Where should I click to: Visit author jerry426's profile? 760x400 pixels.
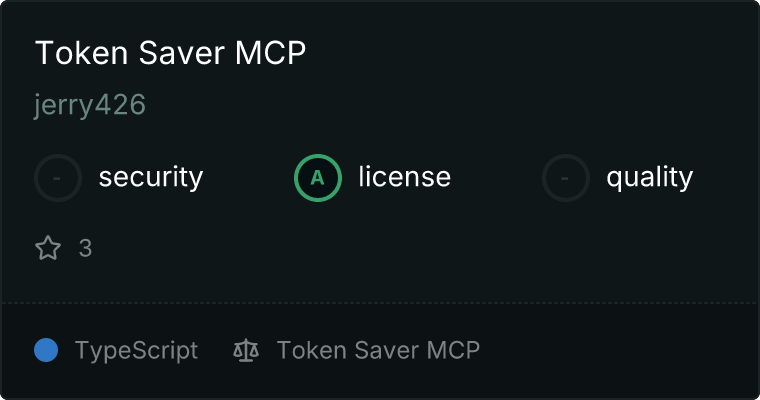(x=90, y=105)
